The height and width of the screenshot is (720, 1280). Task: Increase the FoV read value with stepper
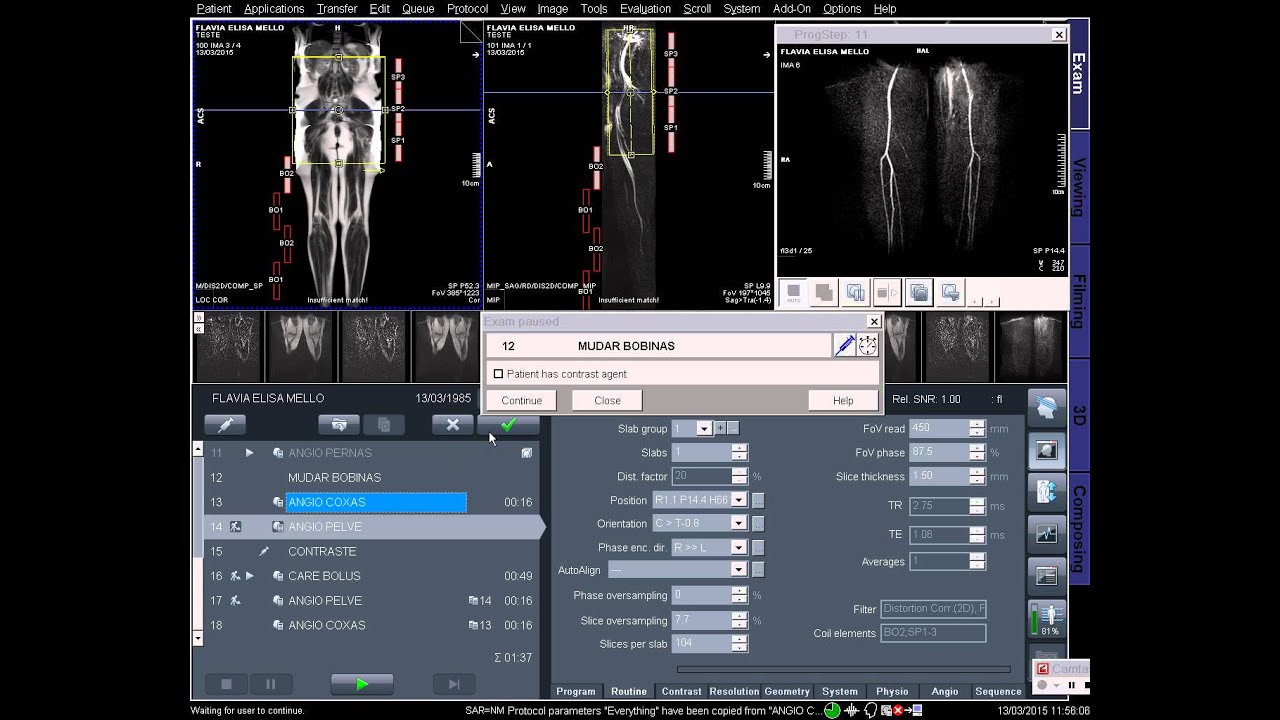(x=977, y=424)
